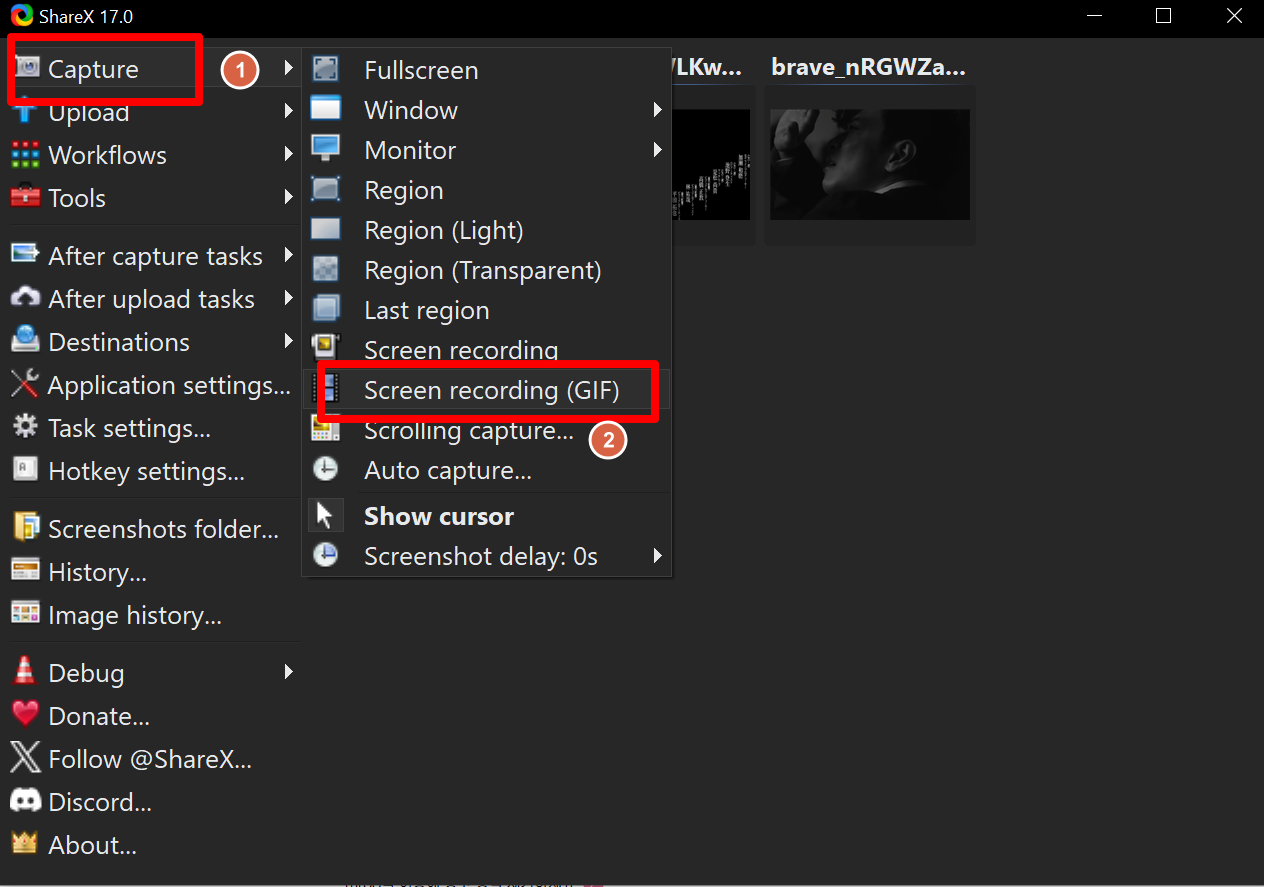Click the Workflows grid icon

(25, 154)
